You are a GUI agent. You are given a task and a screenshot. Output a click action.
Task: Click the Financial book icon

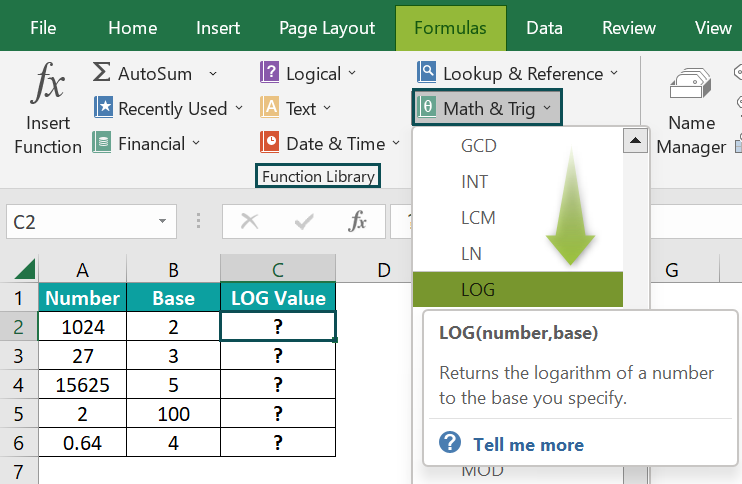pyautogui.click(x=101, y=142)
